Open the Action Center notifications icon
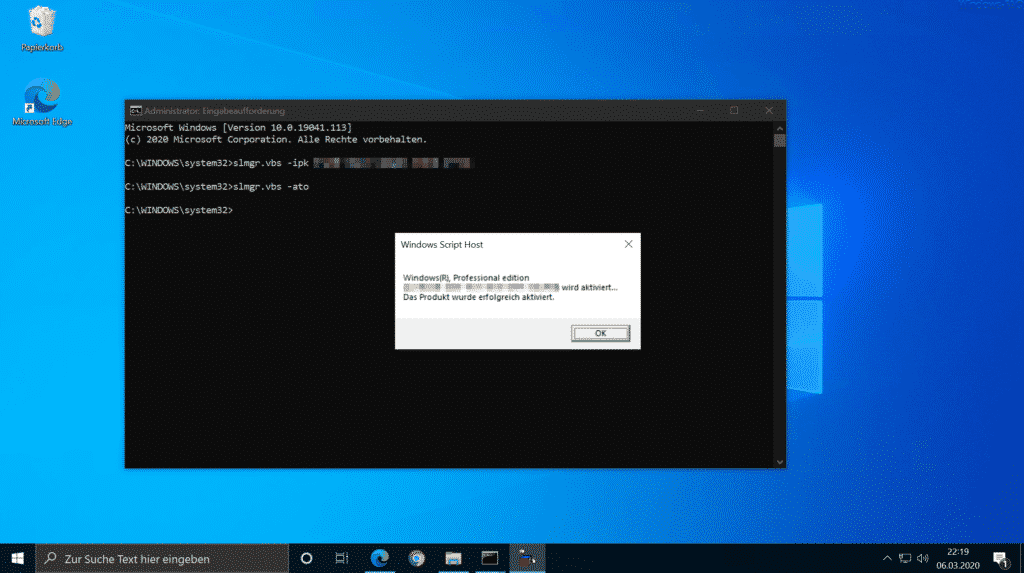The image size is (1024, 573). click(x=1000, y=559)
